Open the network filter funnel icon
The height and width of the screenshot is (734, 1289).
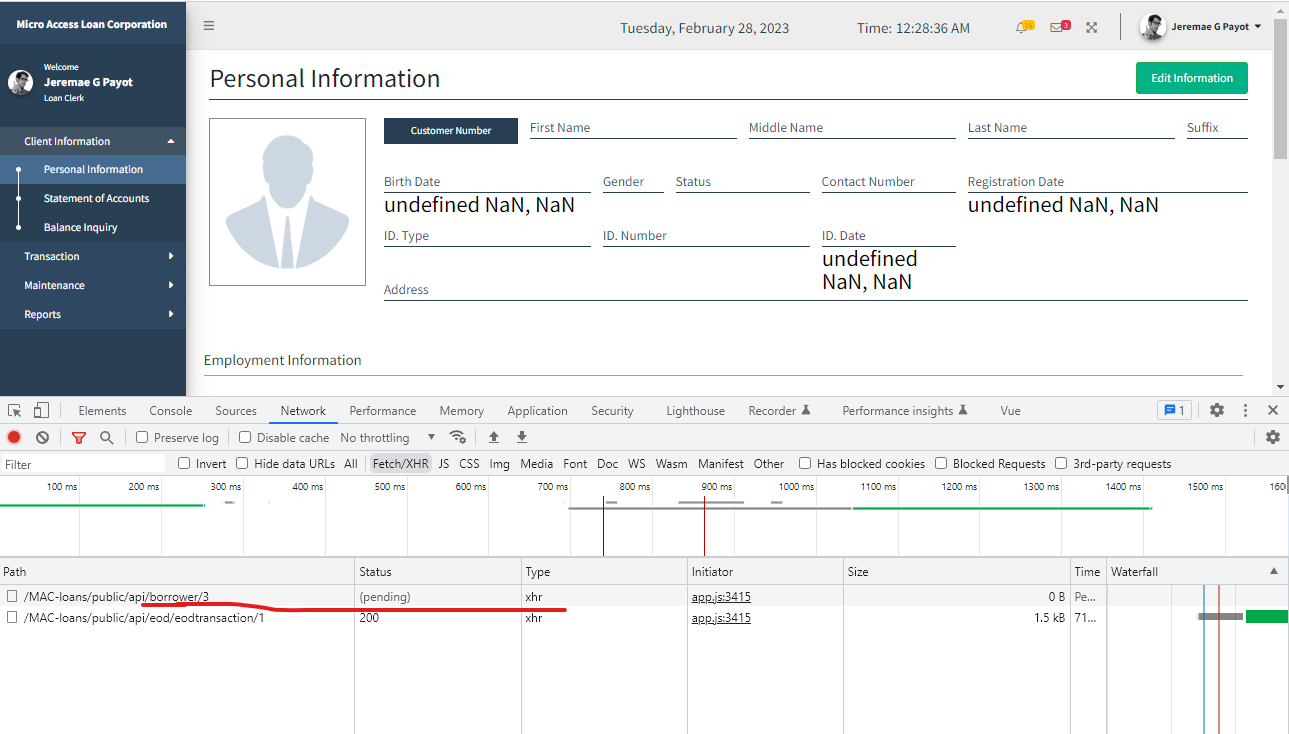(x=79, y=437)
